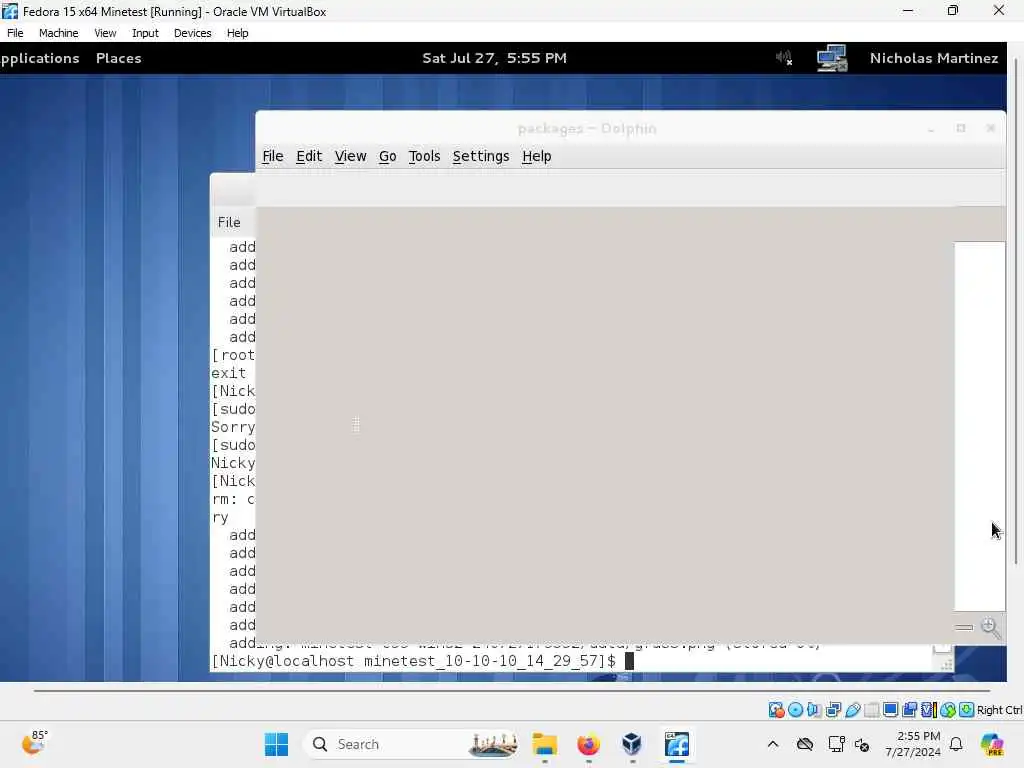Open the VirtualBox View menu
1024x768 pixels.
click(x=104, y=33)
